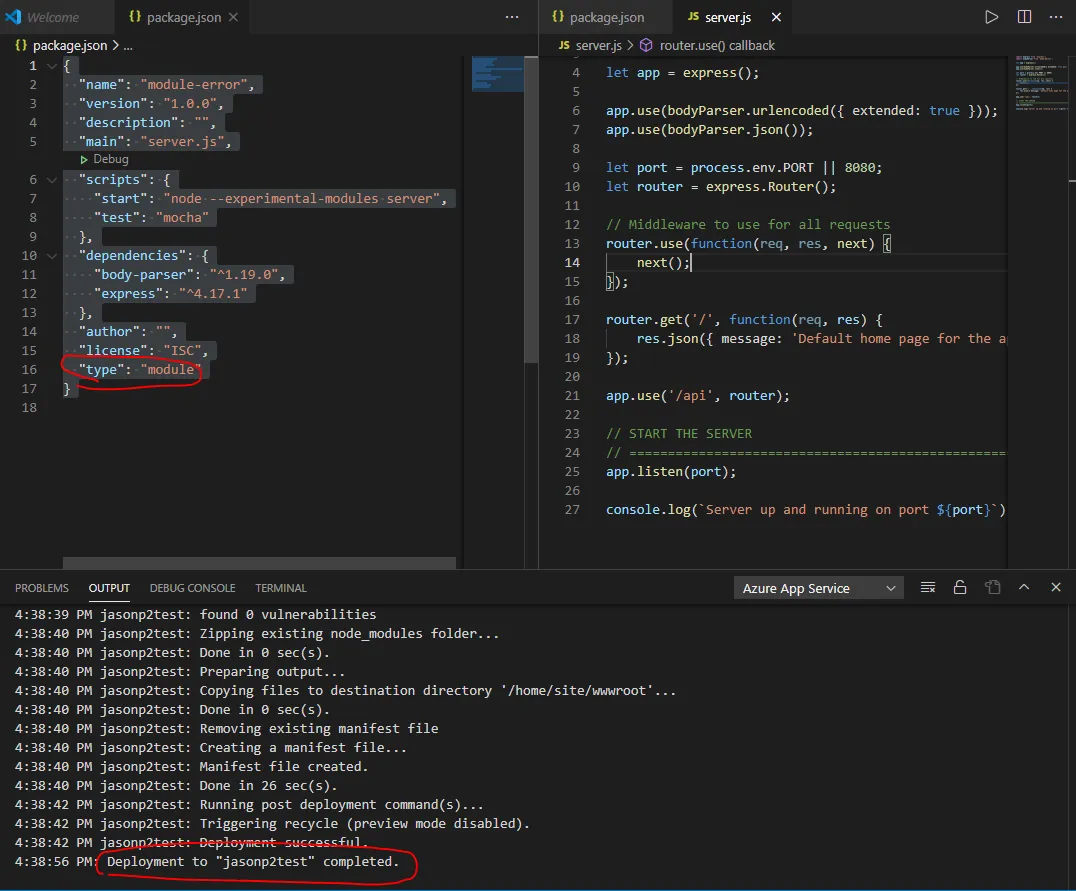Image resolution: width=1076 pixels, height=891 pixels.
Task: Open the Welcome tab
Action: [53, 17]
